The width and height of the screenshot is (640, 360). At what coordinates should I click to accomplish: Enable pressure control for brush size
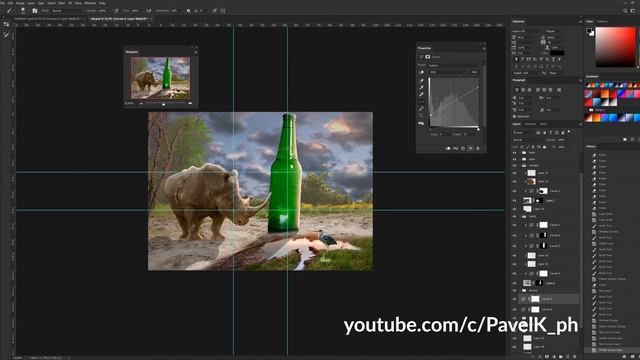tap(214, 11)
